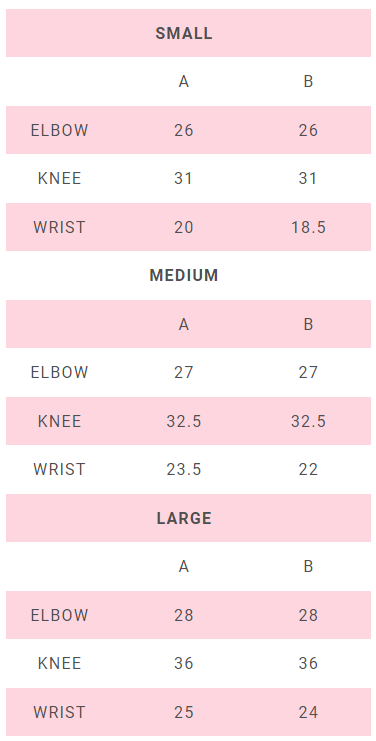This screenshot has width=376, height=741.
Task: Select Small wrist B value 18.5
Action: [308, 227]
